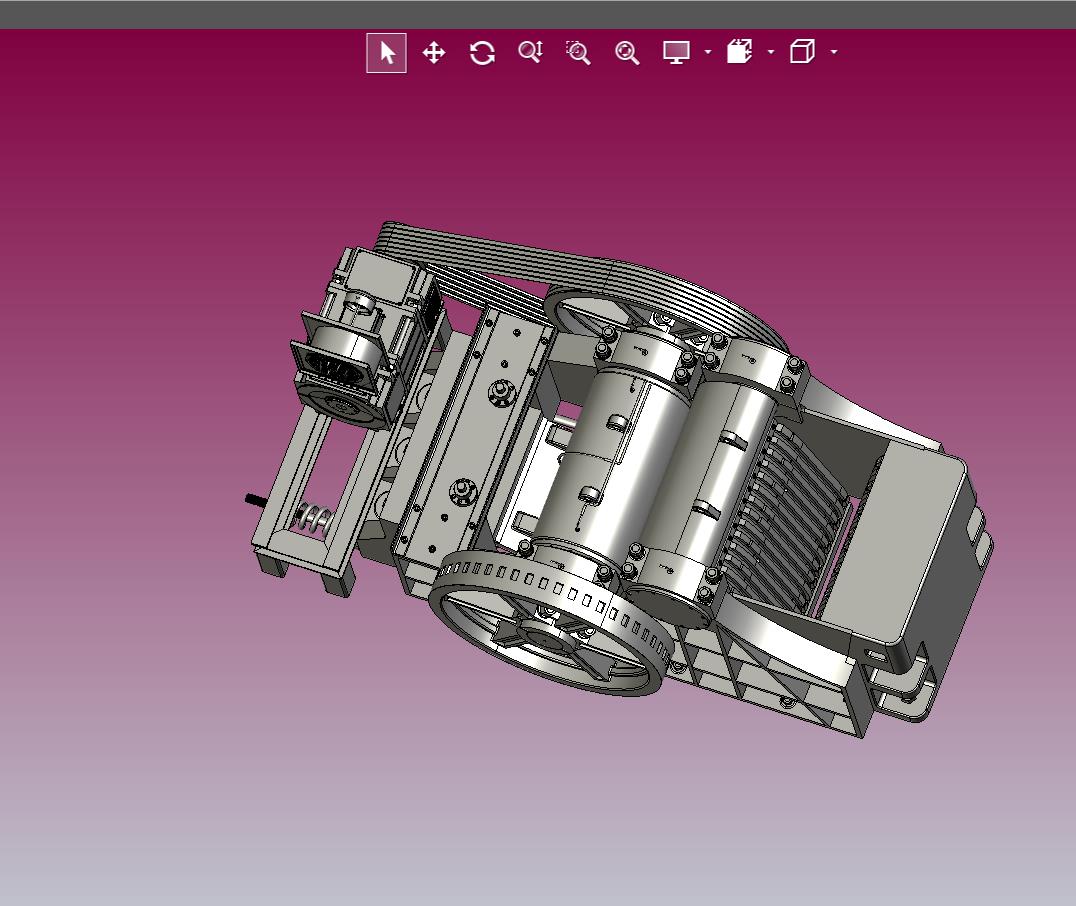
Task: Choose the zoom in/out magnifier tool
Action: point(530,52)
